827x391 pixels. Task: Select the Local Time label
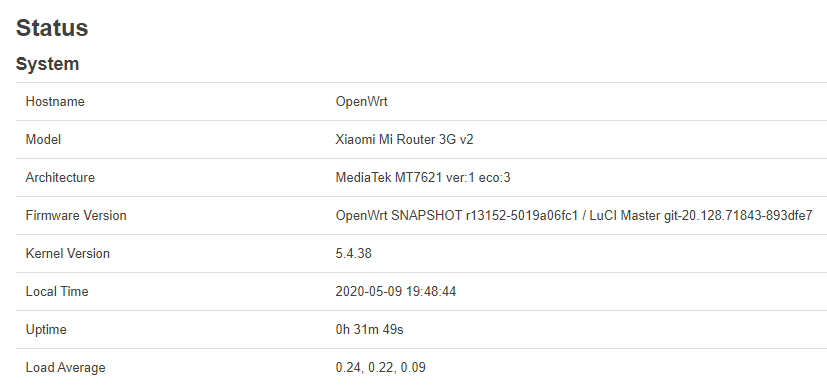[57, 291]
